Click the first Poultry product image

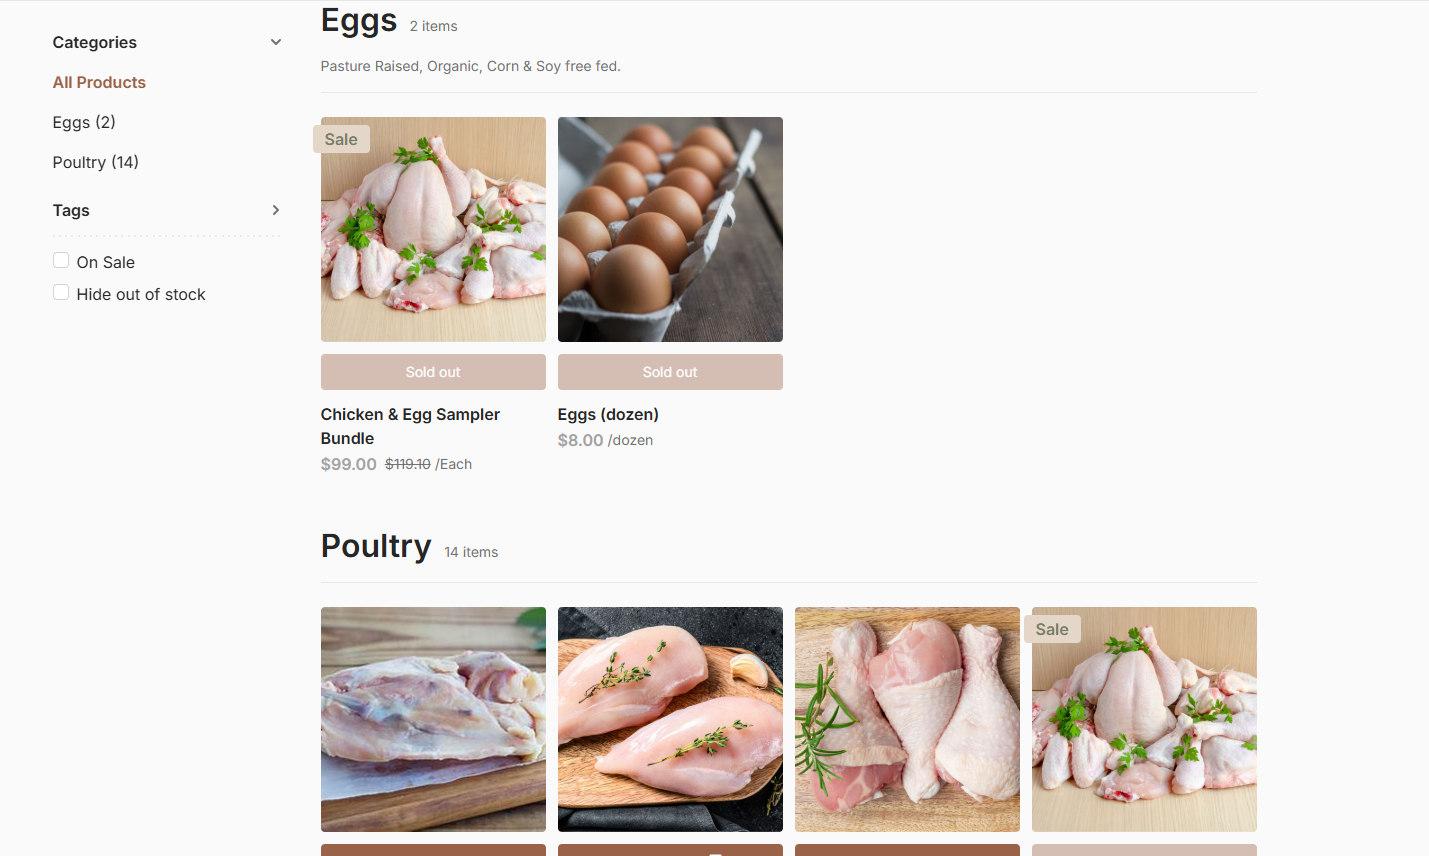pos(433,719)
